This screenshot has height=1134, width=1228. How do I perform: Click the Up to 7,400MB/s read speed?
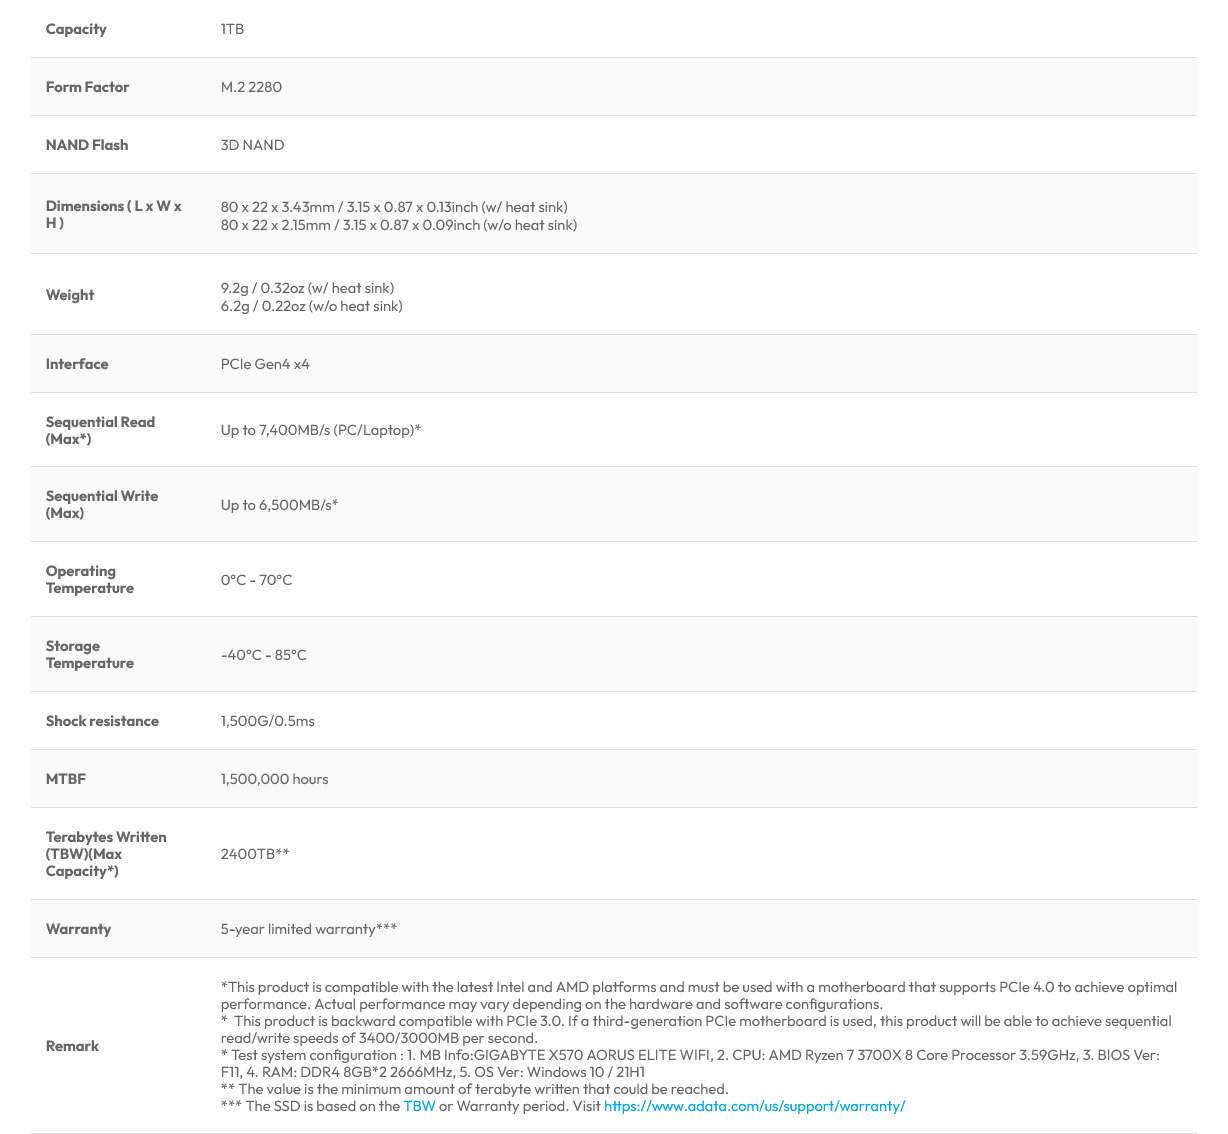pos(321,430)
